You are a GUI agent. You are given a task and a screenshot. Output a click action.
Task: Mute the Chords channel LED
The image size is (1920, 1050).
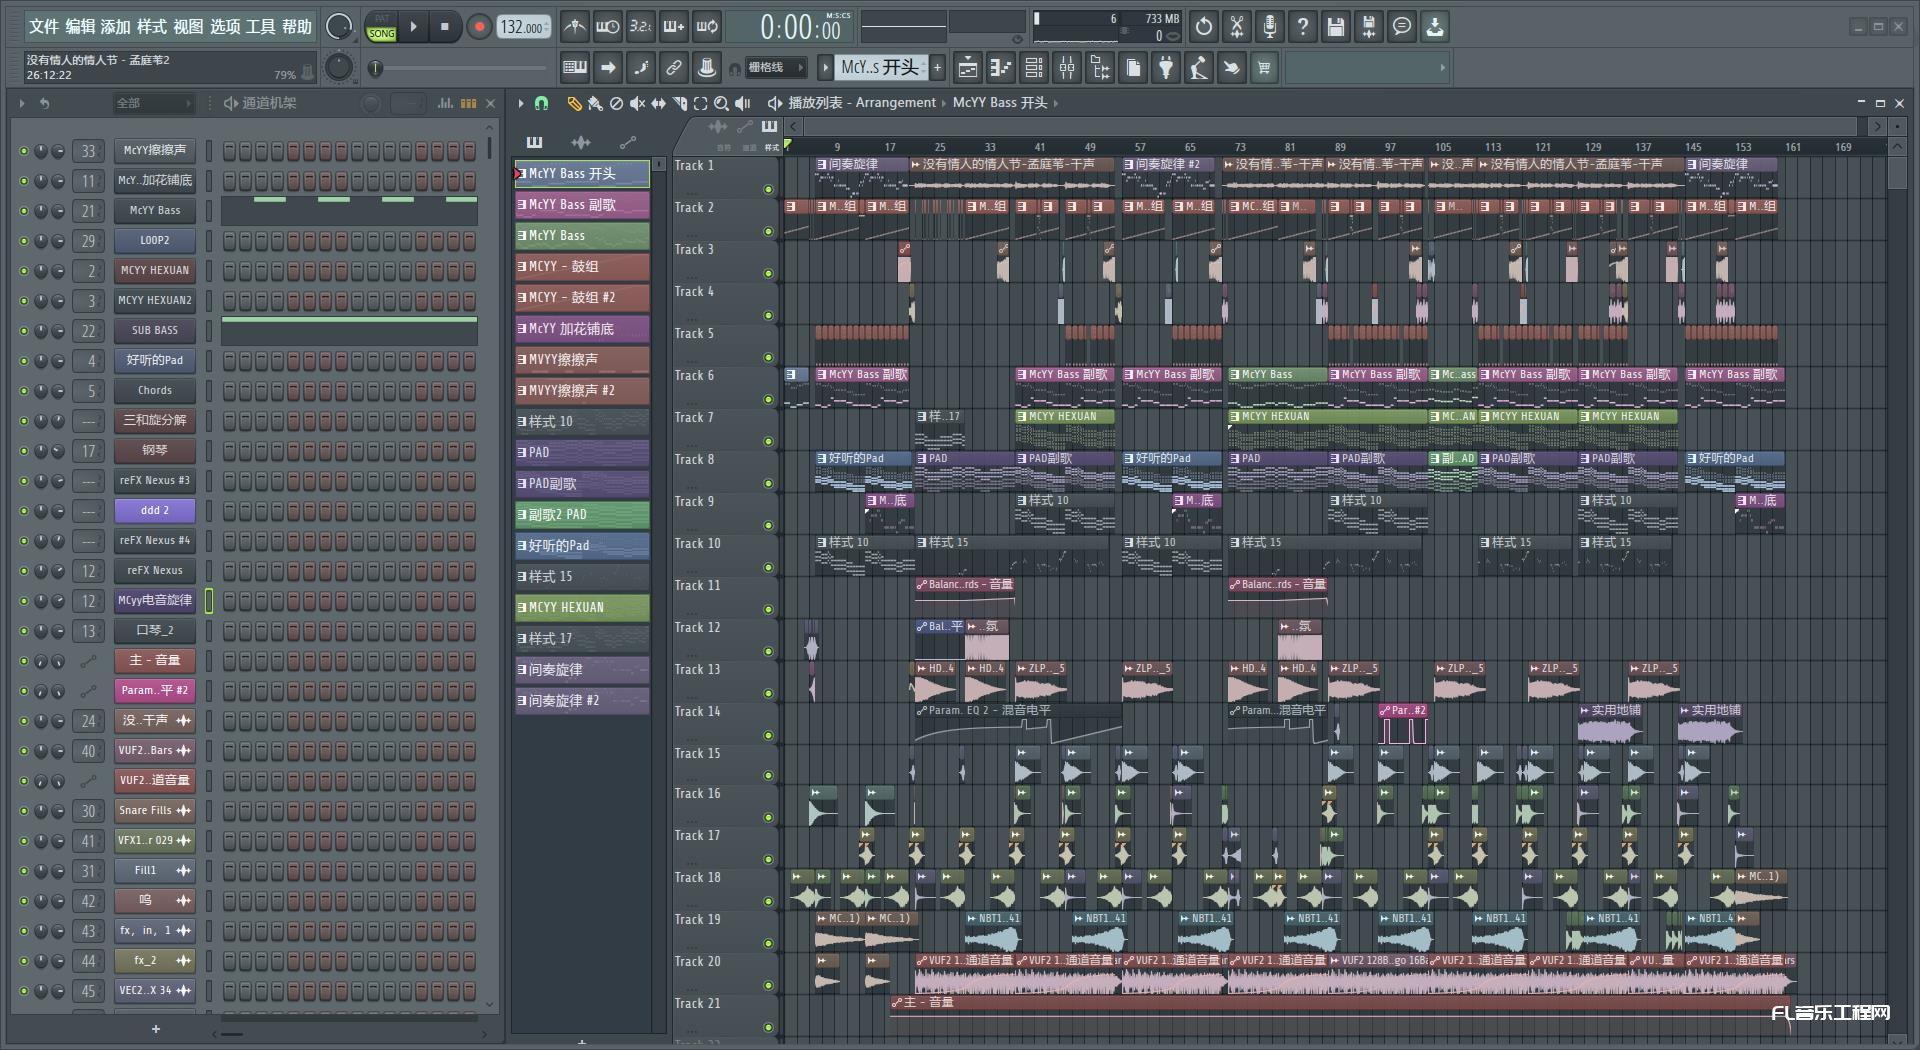pyautogui.click(x=24, y=391)
